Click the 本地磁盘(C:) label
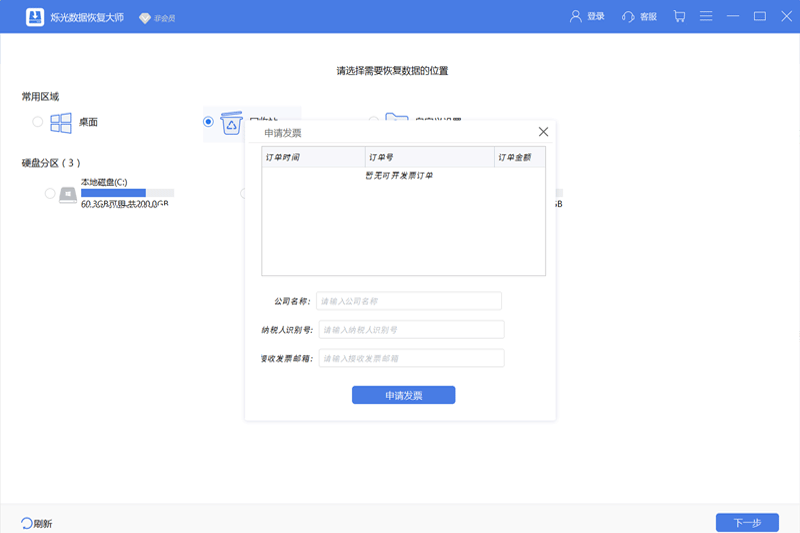Viewport: 800px width, 533px height. (x=104, y=182)
